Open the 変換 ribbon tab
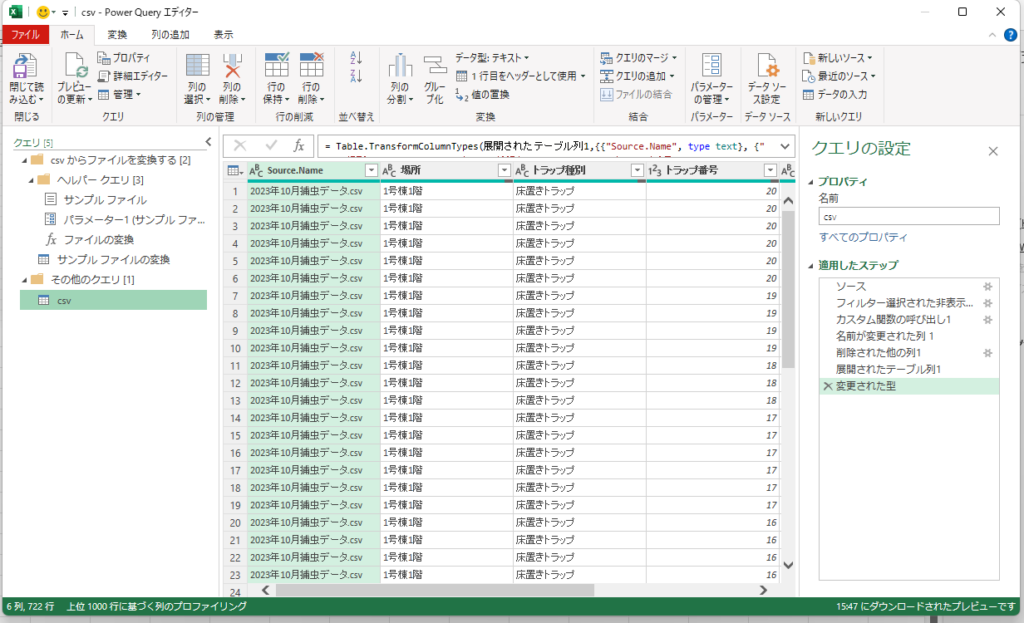Viewport: 1024px width, 623px height. pos(117,34)
